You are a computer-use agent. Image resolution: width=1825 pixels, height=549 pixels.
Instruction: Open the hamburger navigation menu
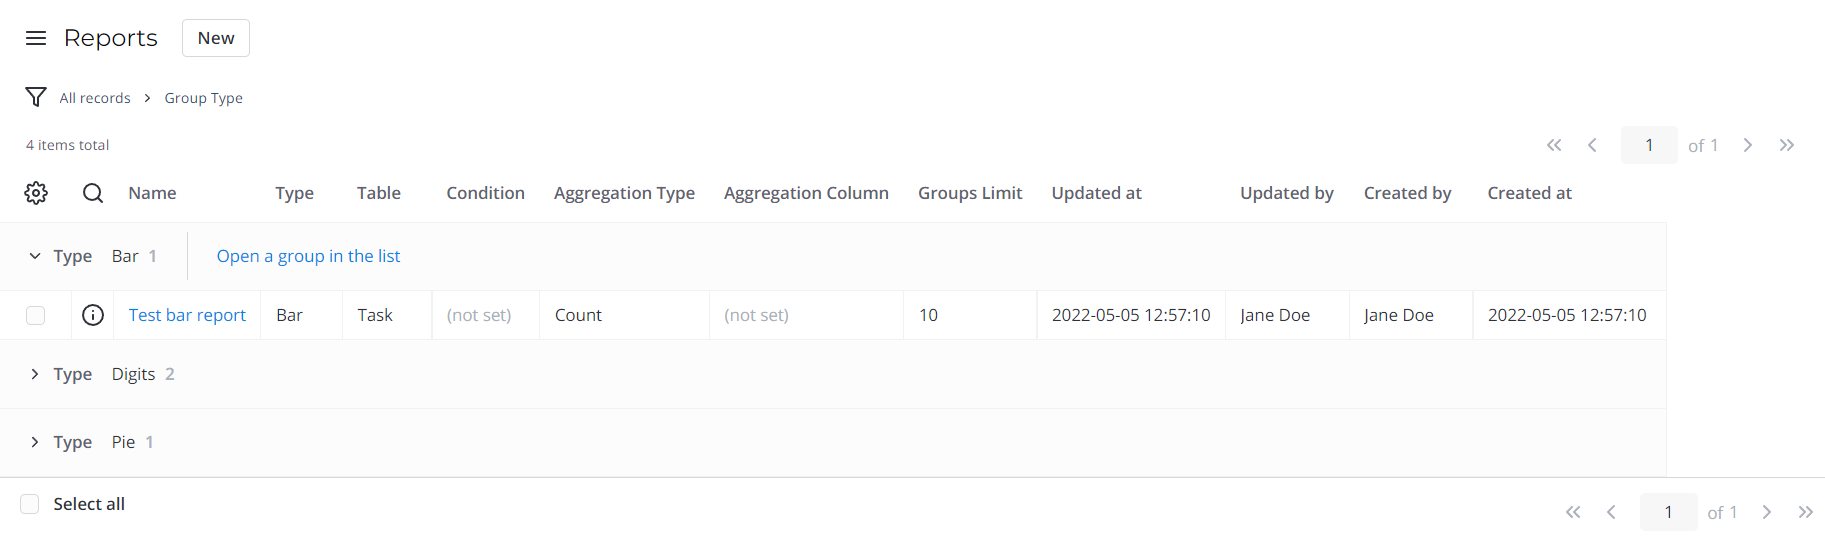pyautogui.click(x=36, y=38)
